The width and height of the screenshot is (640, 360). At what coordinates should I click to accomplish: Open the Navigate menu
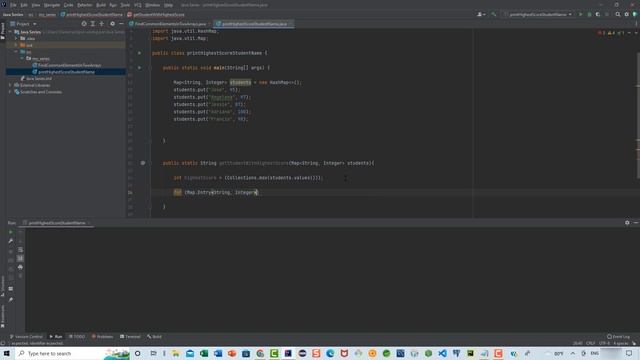[x=52, y=5]
